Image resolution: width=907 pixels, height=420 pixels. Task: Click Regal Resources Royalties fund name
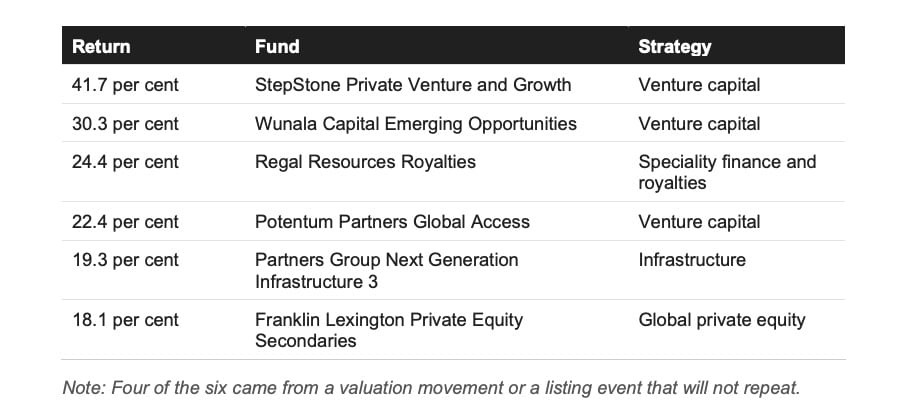click(366, 162)
